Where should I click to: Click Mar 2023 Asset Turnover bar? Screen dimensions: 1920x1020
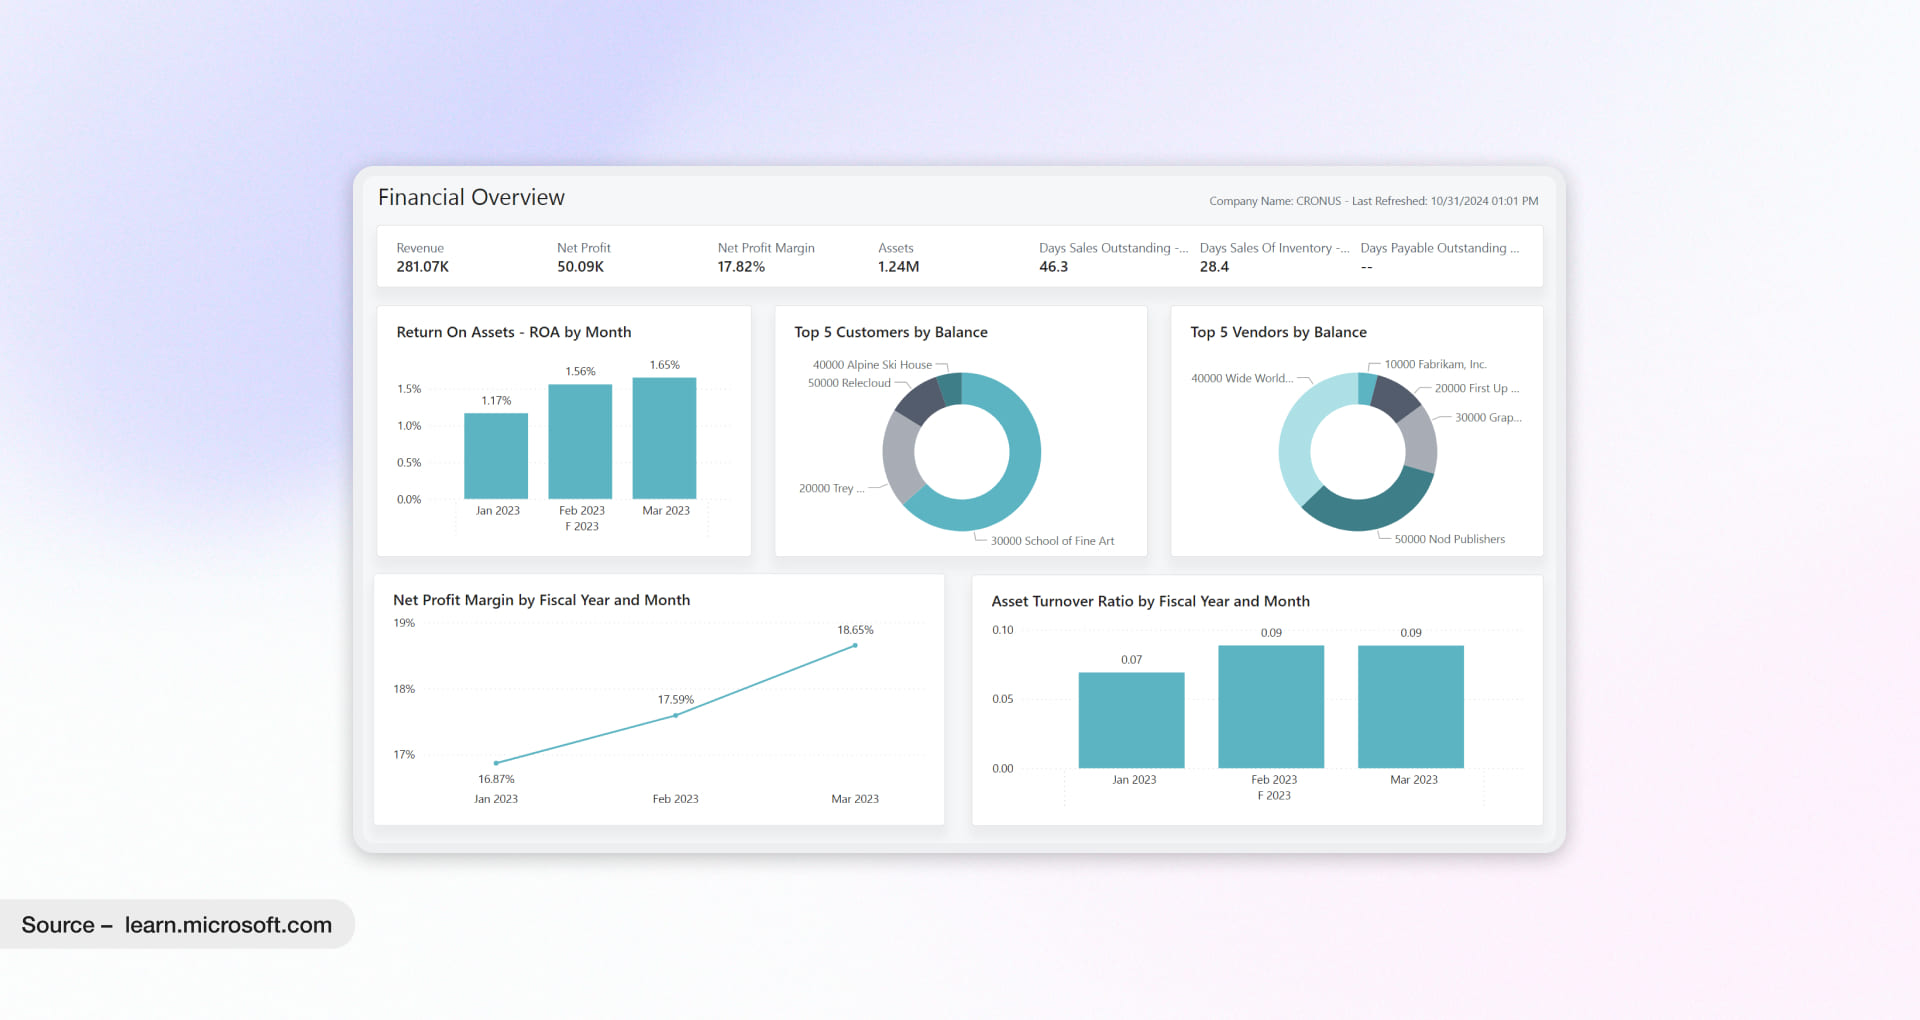click(x=1411, y=706)
